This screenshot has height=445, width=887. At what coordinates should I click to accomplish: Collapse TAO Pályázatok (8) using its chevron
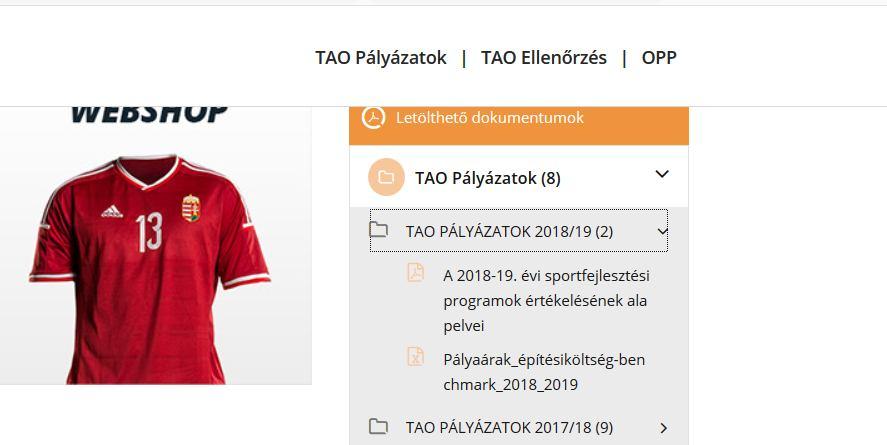(662, 174)
